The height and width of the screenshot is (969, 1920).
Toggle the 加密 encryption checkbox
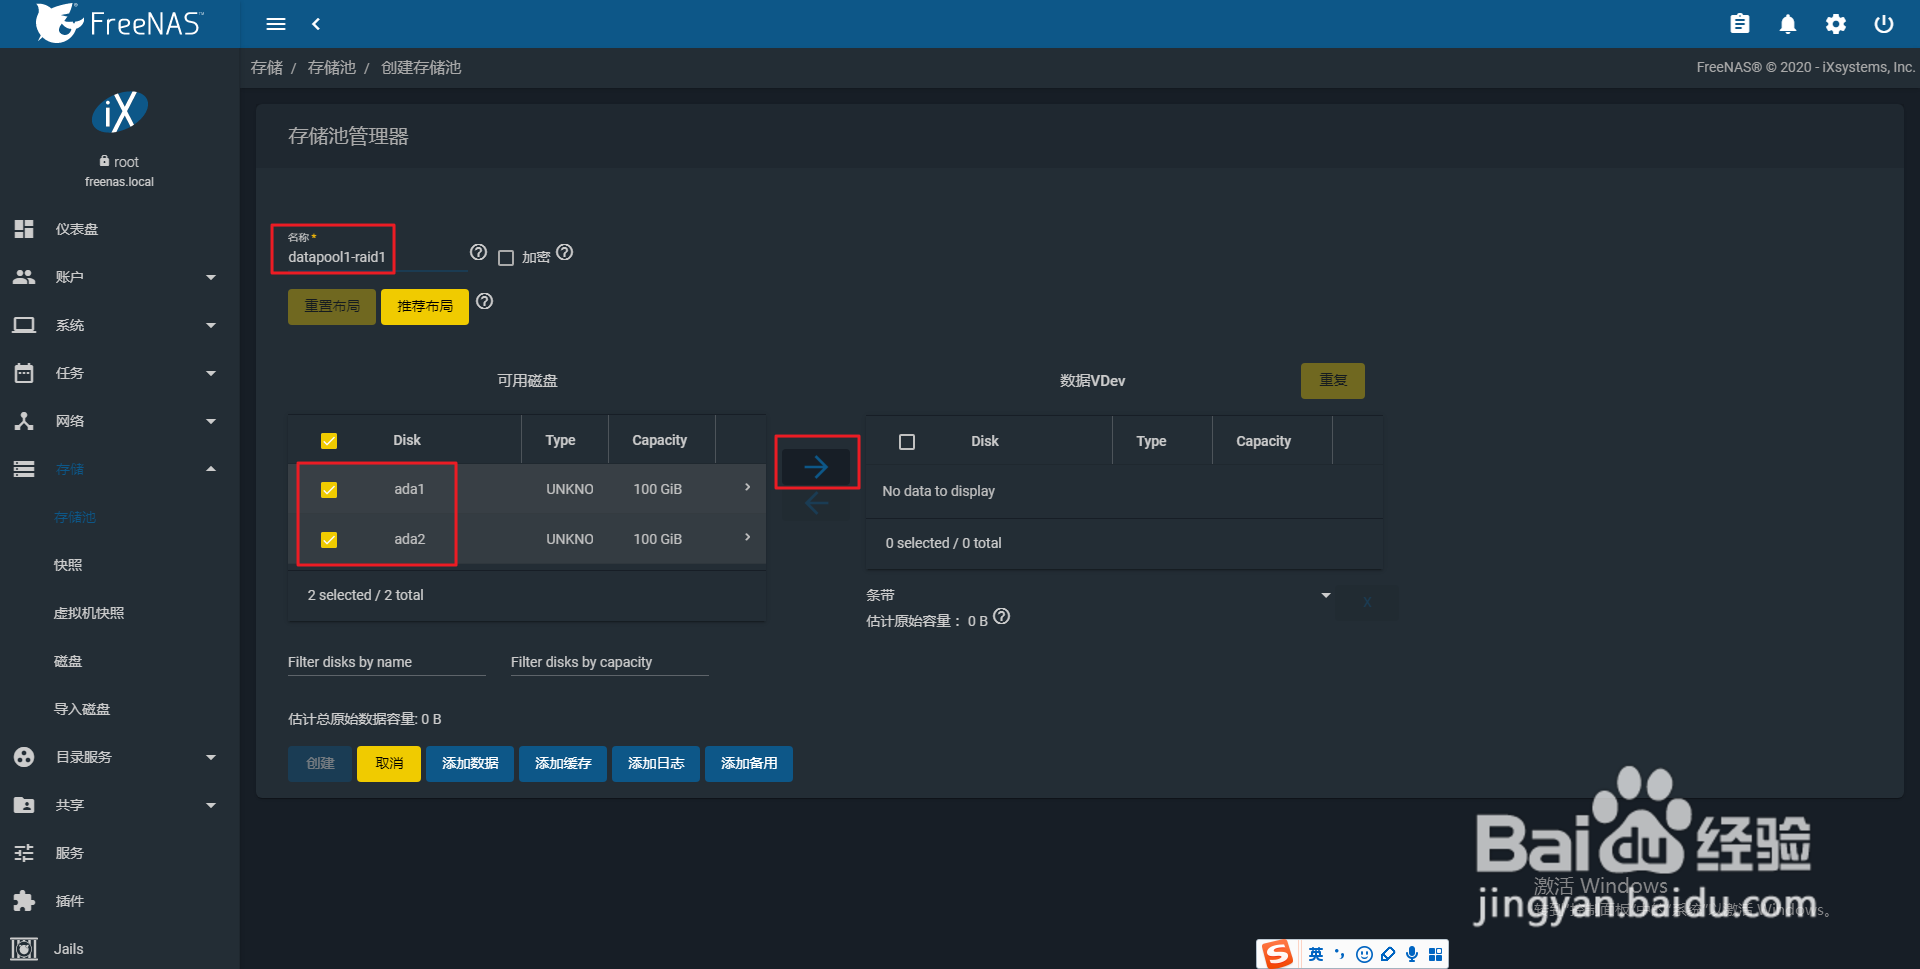coord(506,258)
